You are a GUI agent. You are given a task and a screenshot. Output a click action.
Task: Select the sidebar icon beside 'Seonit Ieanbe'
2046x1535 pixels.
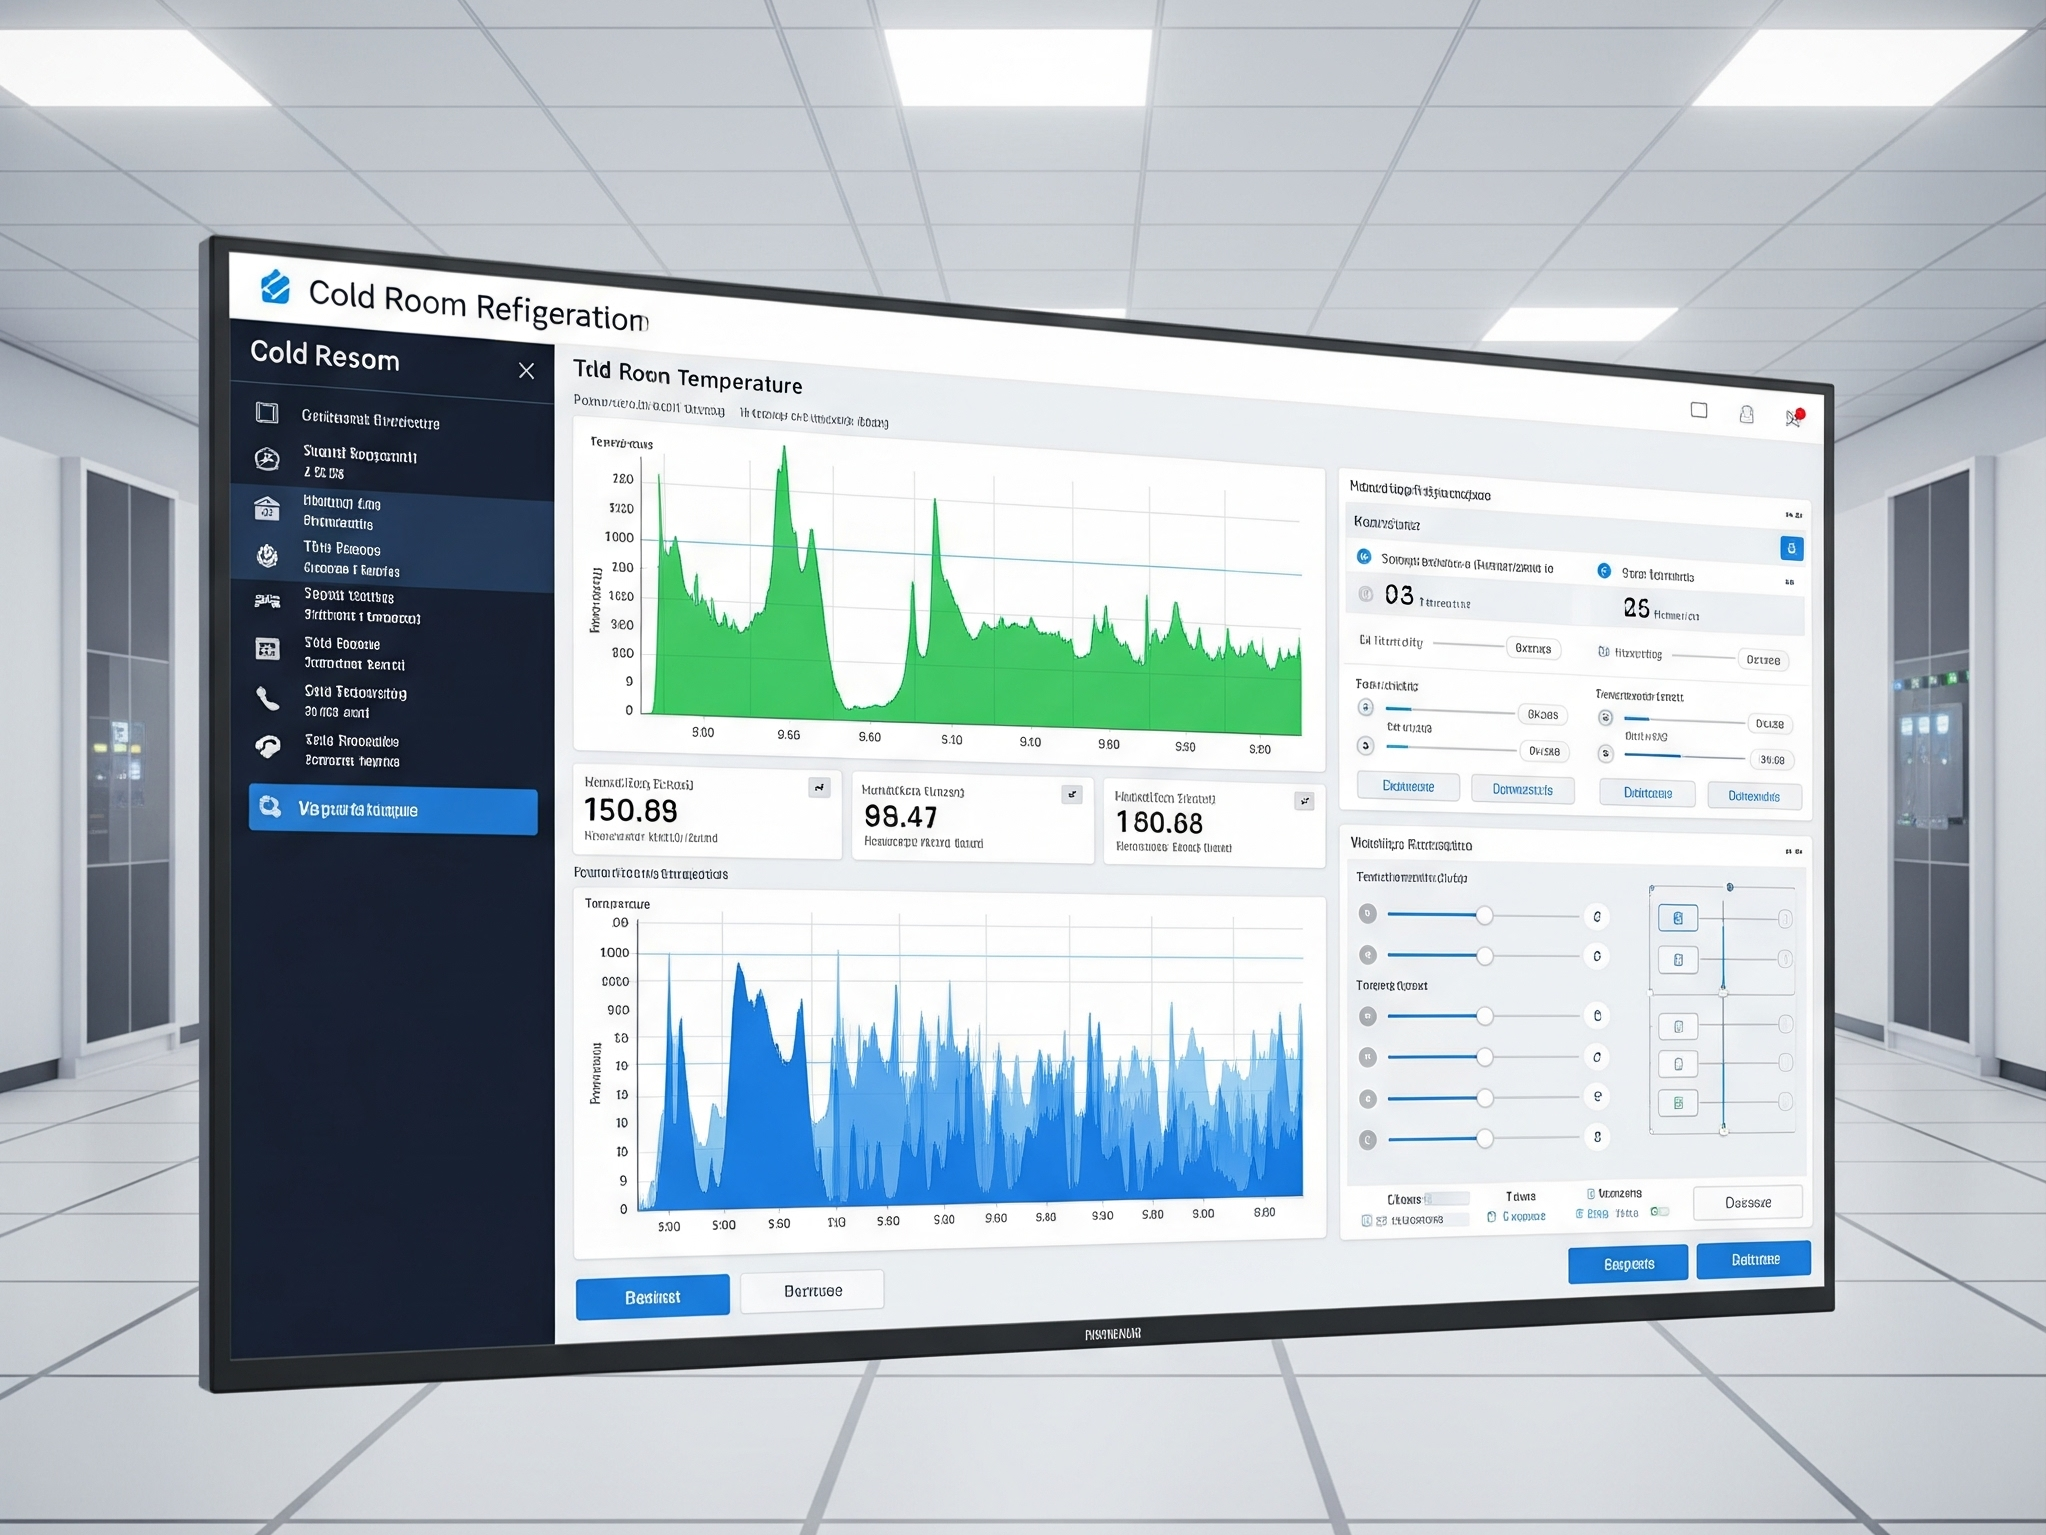[x=267, y=601]
